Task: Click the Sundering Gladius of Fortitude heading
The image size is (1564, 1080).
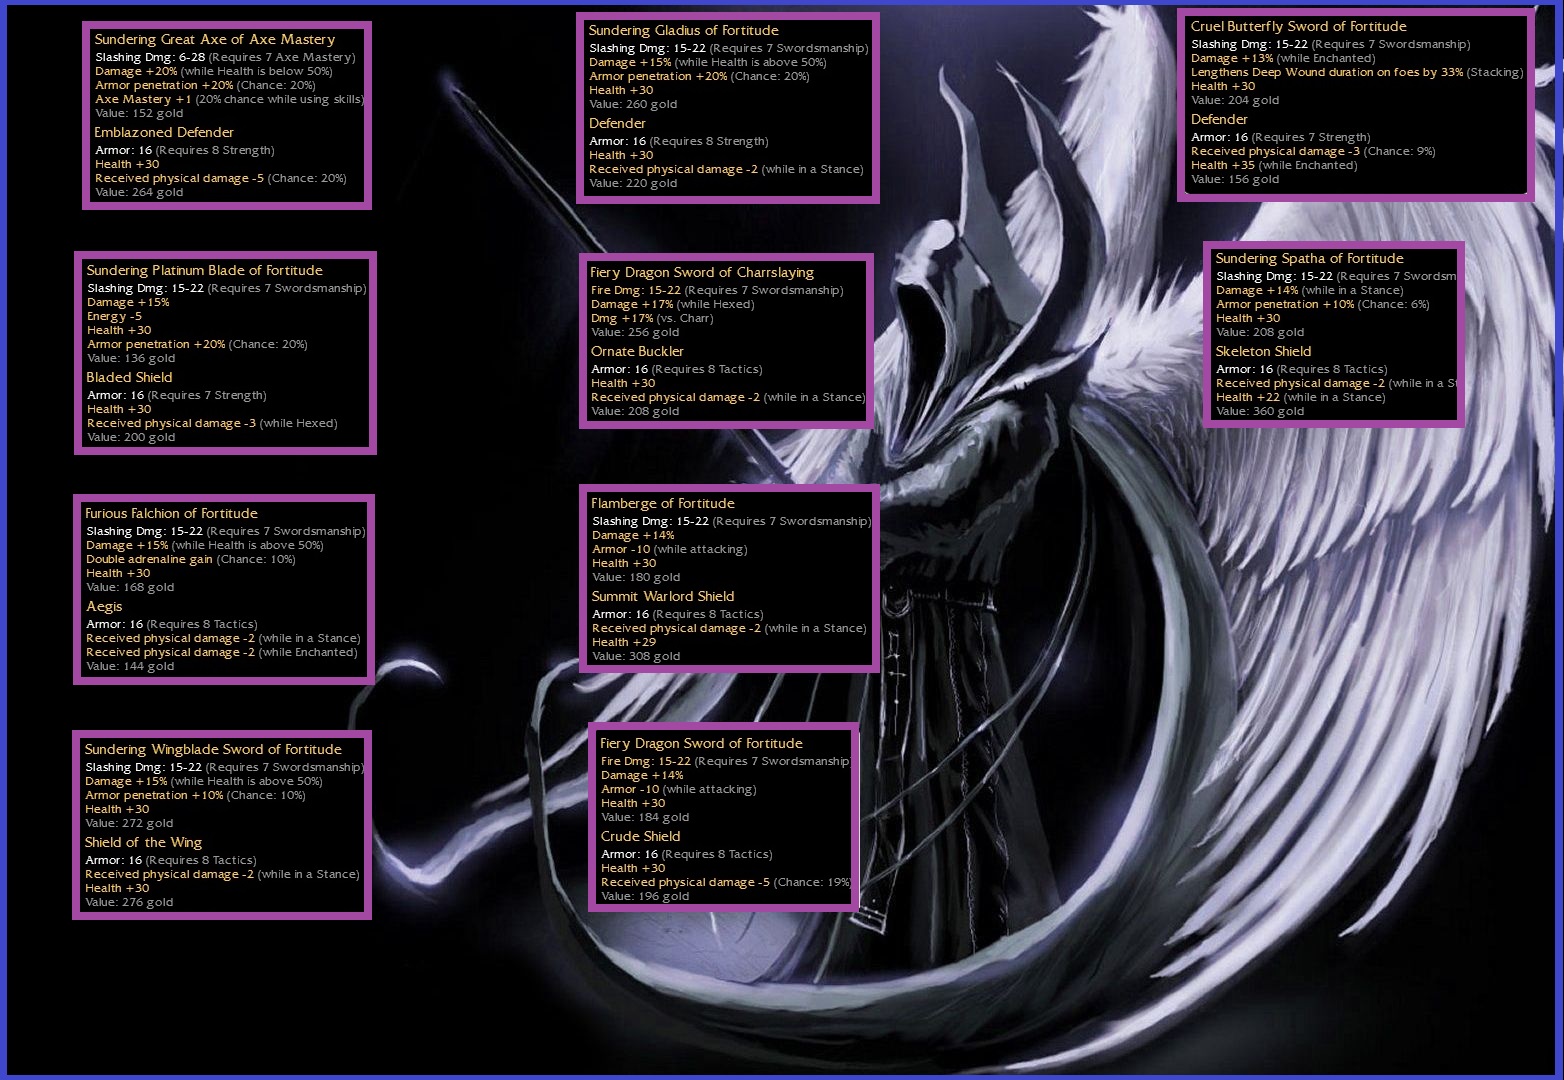Action: 683,31
